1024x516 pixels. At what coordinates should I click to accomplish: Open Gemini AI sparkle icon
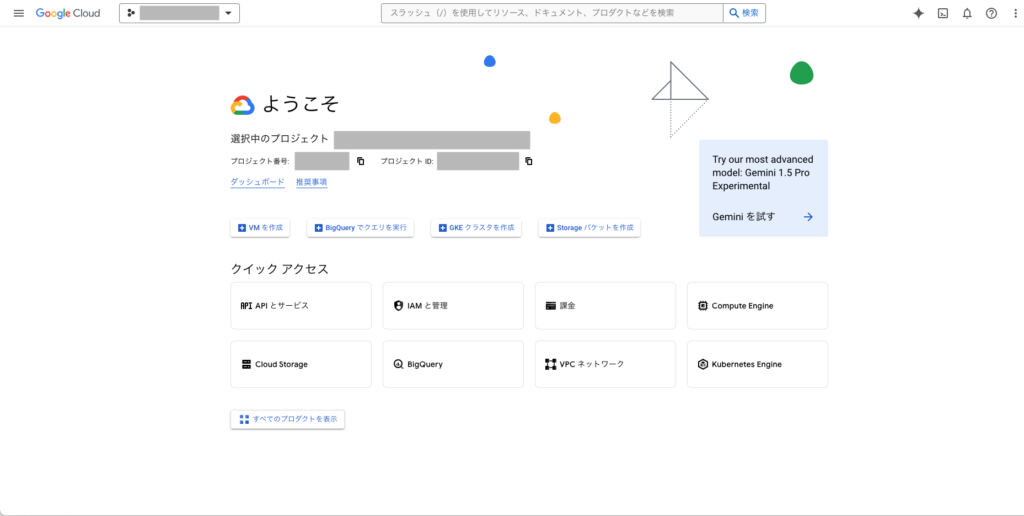pyautogui.click(x=918, y=13)
